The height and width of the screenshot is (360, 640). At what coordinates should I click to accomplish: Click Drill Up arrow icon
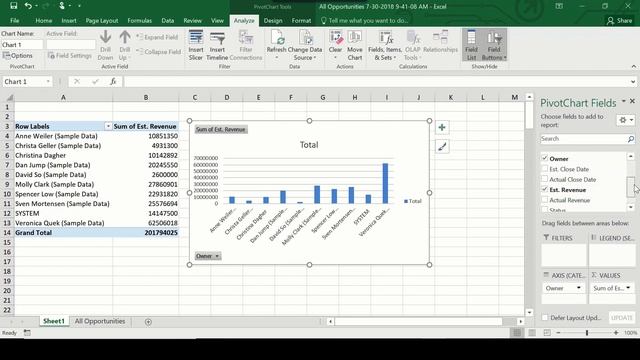click(x=124, y=37)
